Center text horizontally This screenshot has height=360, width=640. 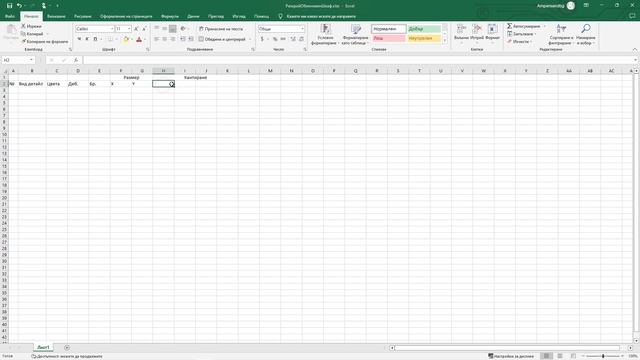click(164, 39)
